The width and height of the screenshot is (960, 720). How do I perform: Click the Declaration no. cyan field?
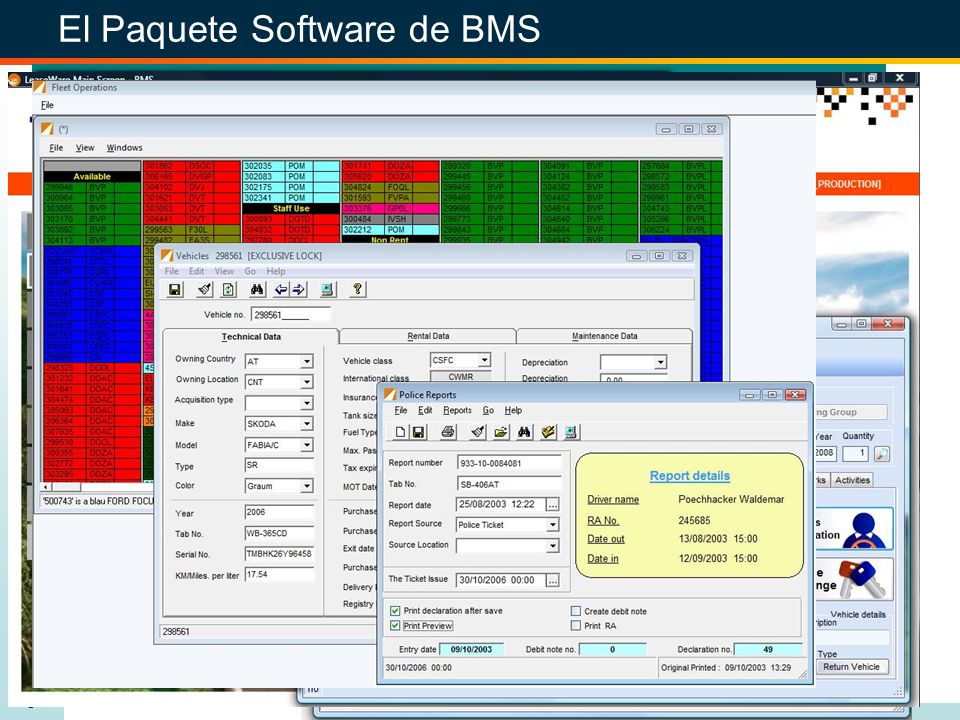[768, 649]
